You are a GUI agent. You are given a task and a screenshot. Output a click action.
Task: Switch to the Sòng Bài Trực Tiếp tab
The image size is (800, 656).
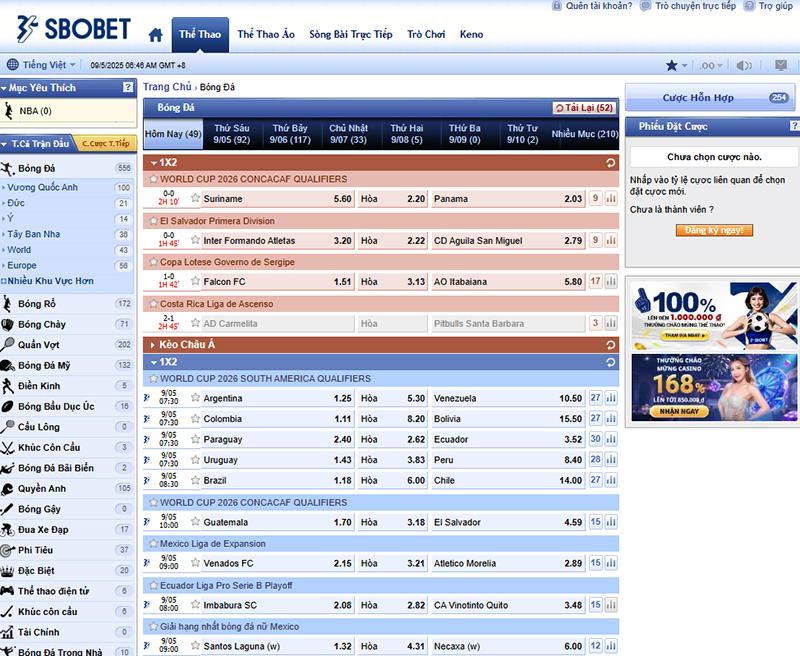[350, 35]
